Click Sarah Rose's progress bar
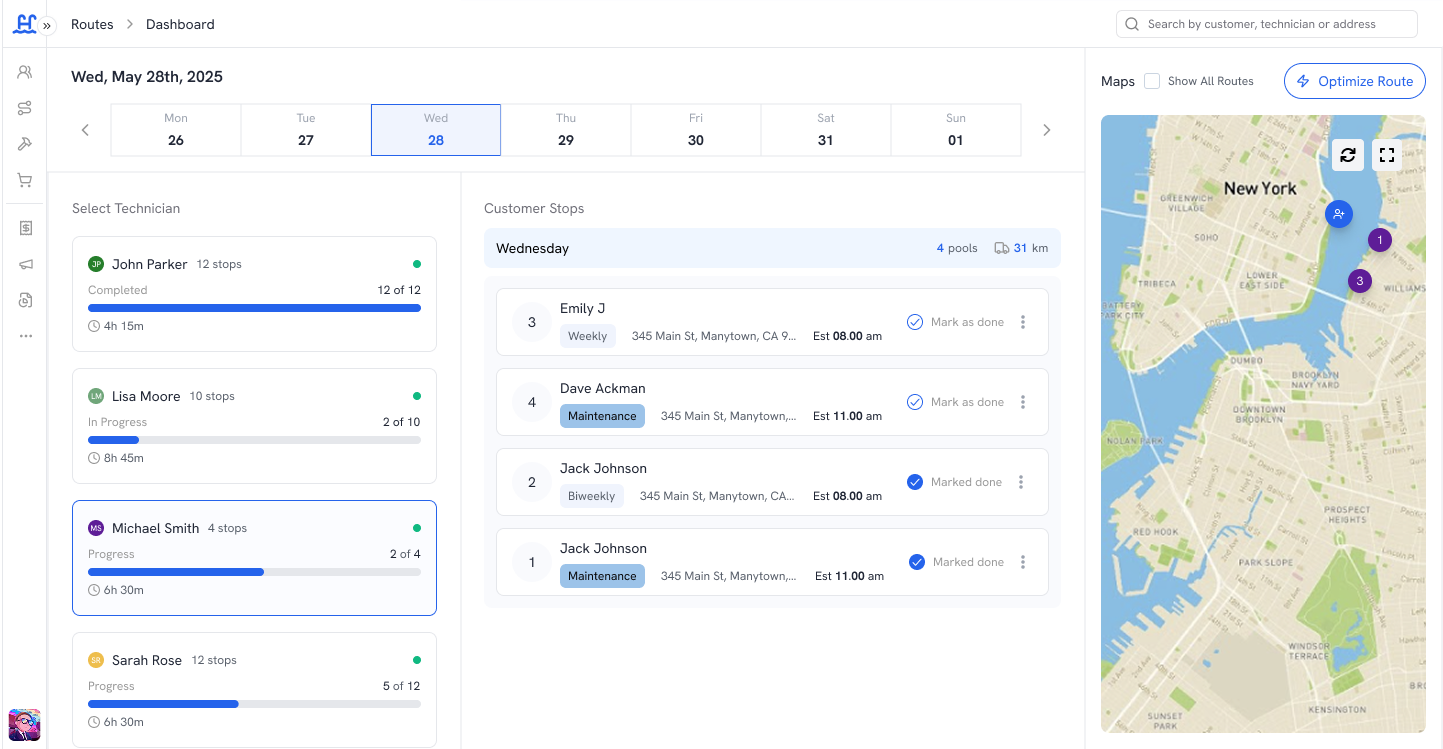This screenshot has width=1443, height=749. (254, 704)
